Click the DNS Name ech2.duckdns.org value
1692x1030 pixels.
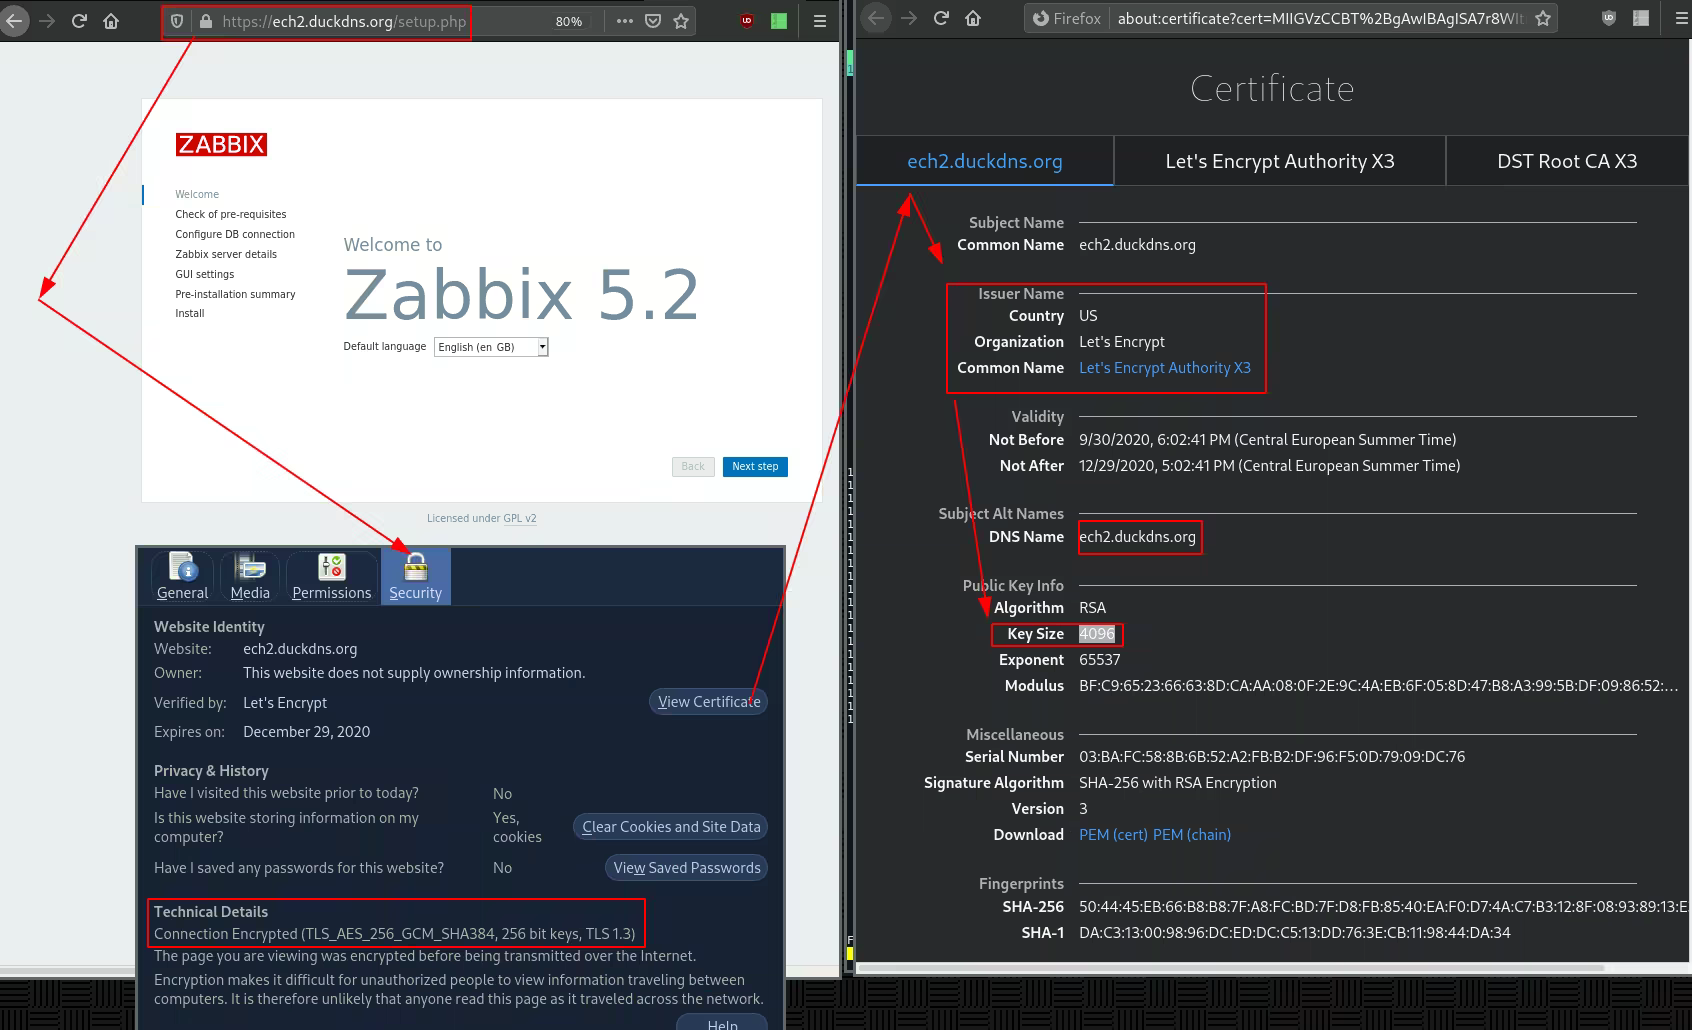(x=1137, y=537)
